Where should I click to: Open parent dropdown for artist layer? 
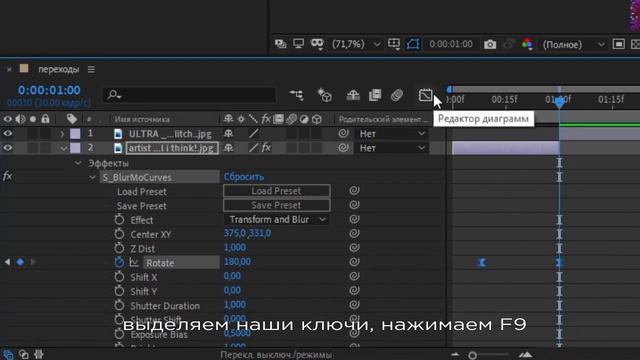pos(392,148)
